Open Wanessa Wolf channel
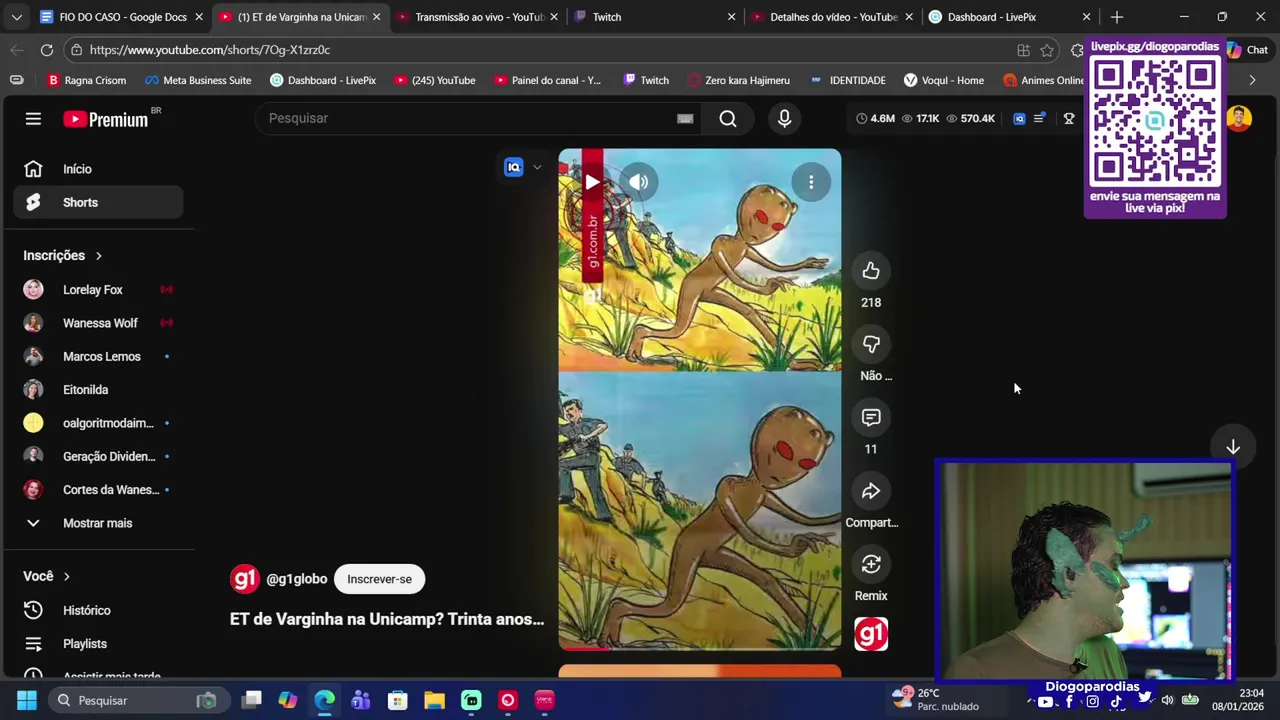 point(98,323)
